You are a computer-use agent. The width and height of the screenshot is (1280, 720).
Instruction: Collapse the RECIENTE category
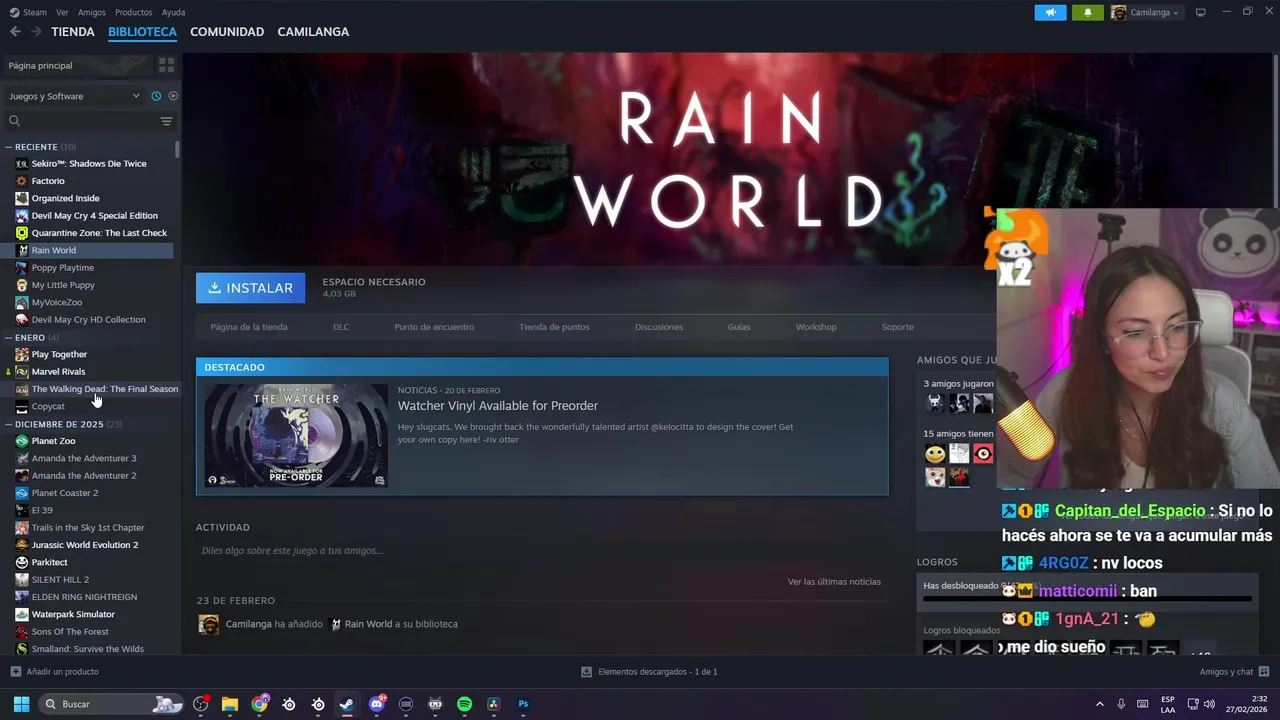click(8, 147)
